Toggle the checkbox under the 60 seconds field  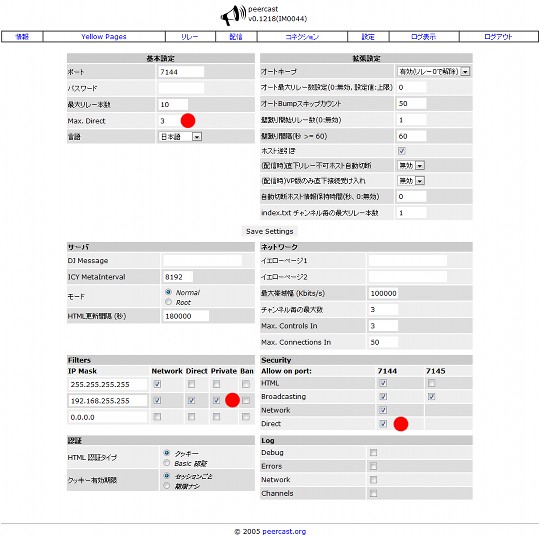[402, 151]
